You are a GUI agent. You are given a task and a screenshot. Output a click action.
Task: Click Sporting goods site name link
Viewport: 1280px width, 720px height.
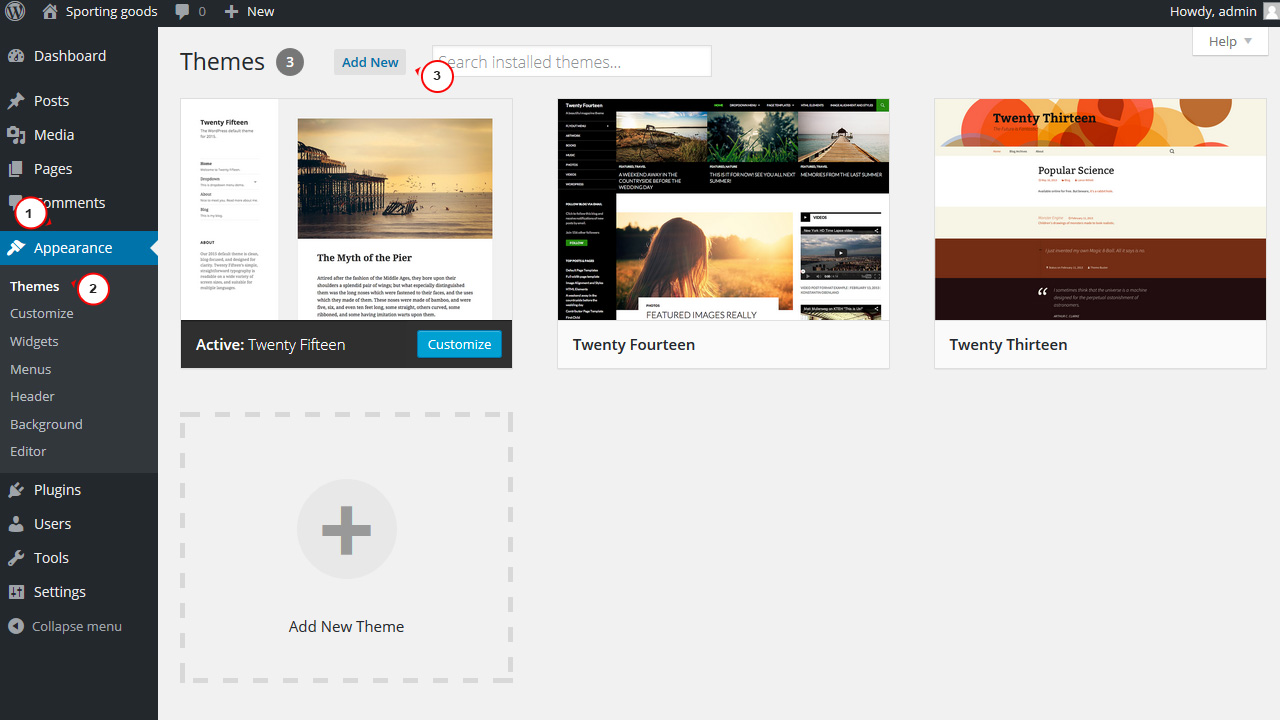(111, 12)
